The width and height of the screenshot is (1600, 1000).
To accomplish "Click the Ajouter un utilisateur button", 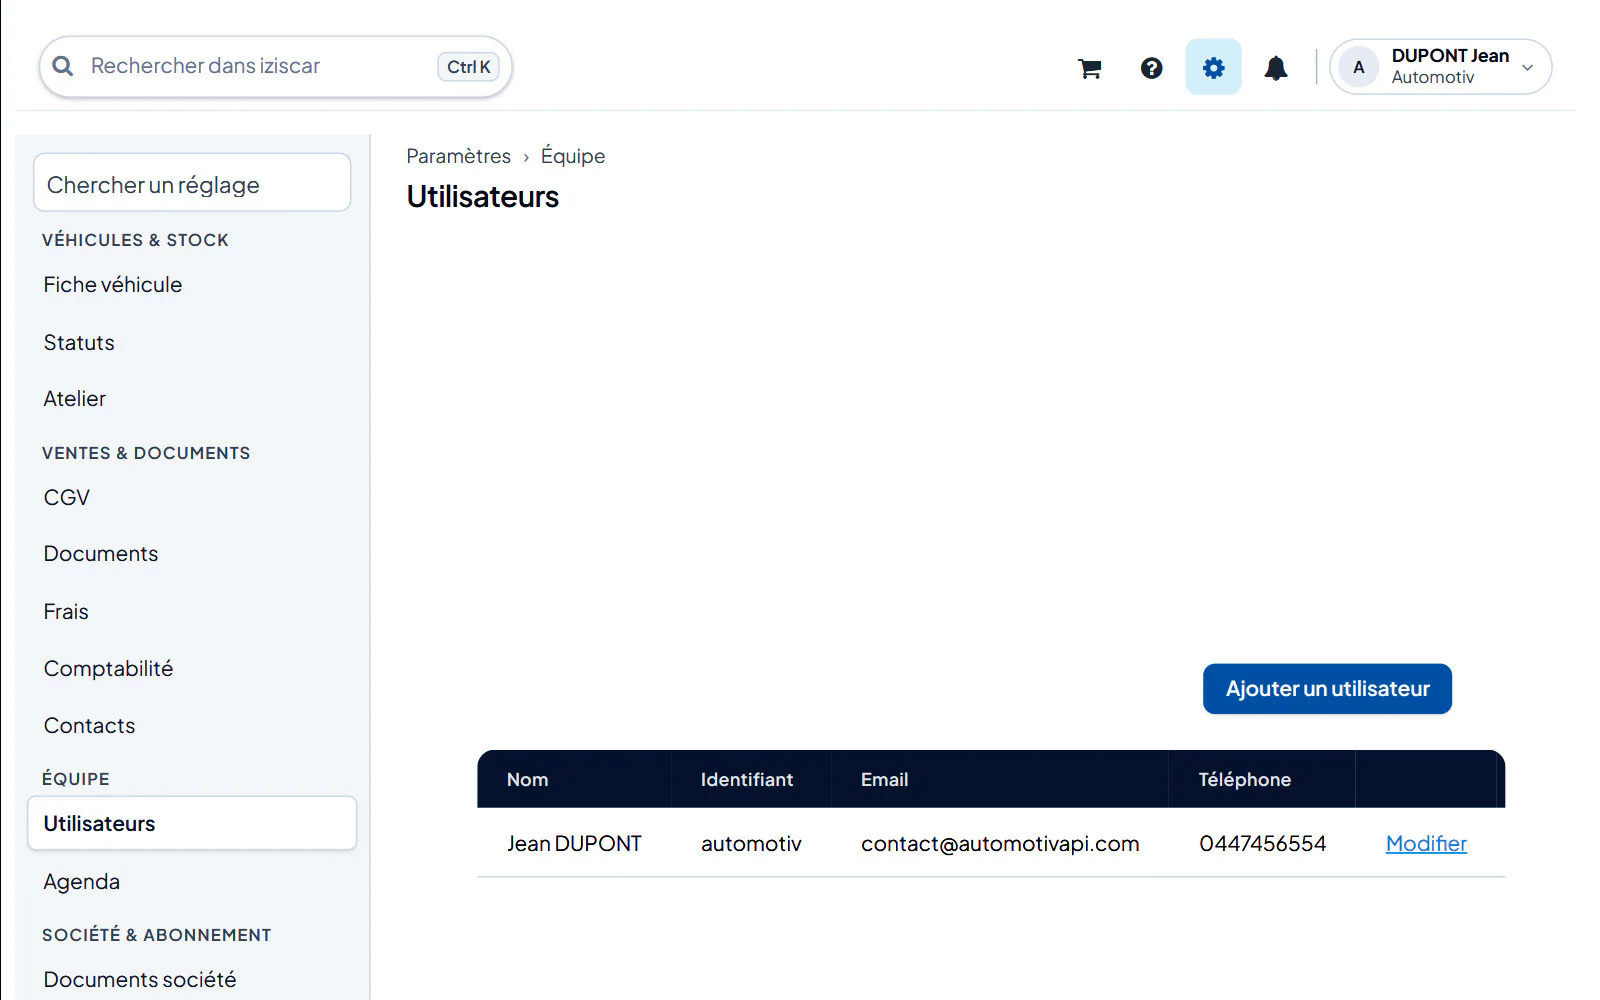I will click(x=1327, y=689).
